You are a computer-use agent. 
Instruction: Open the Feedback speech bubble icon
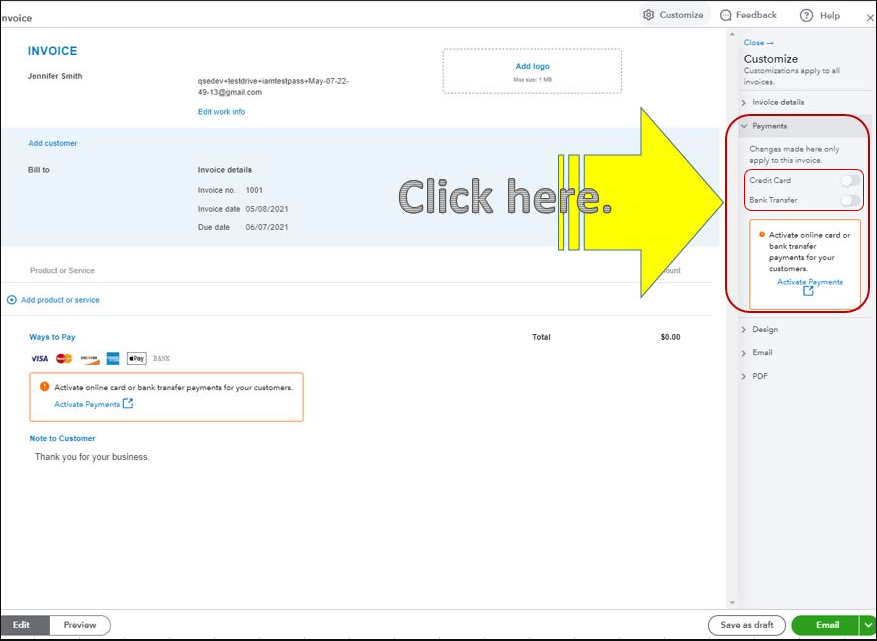click(725, 15)
